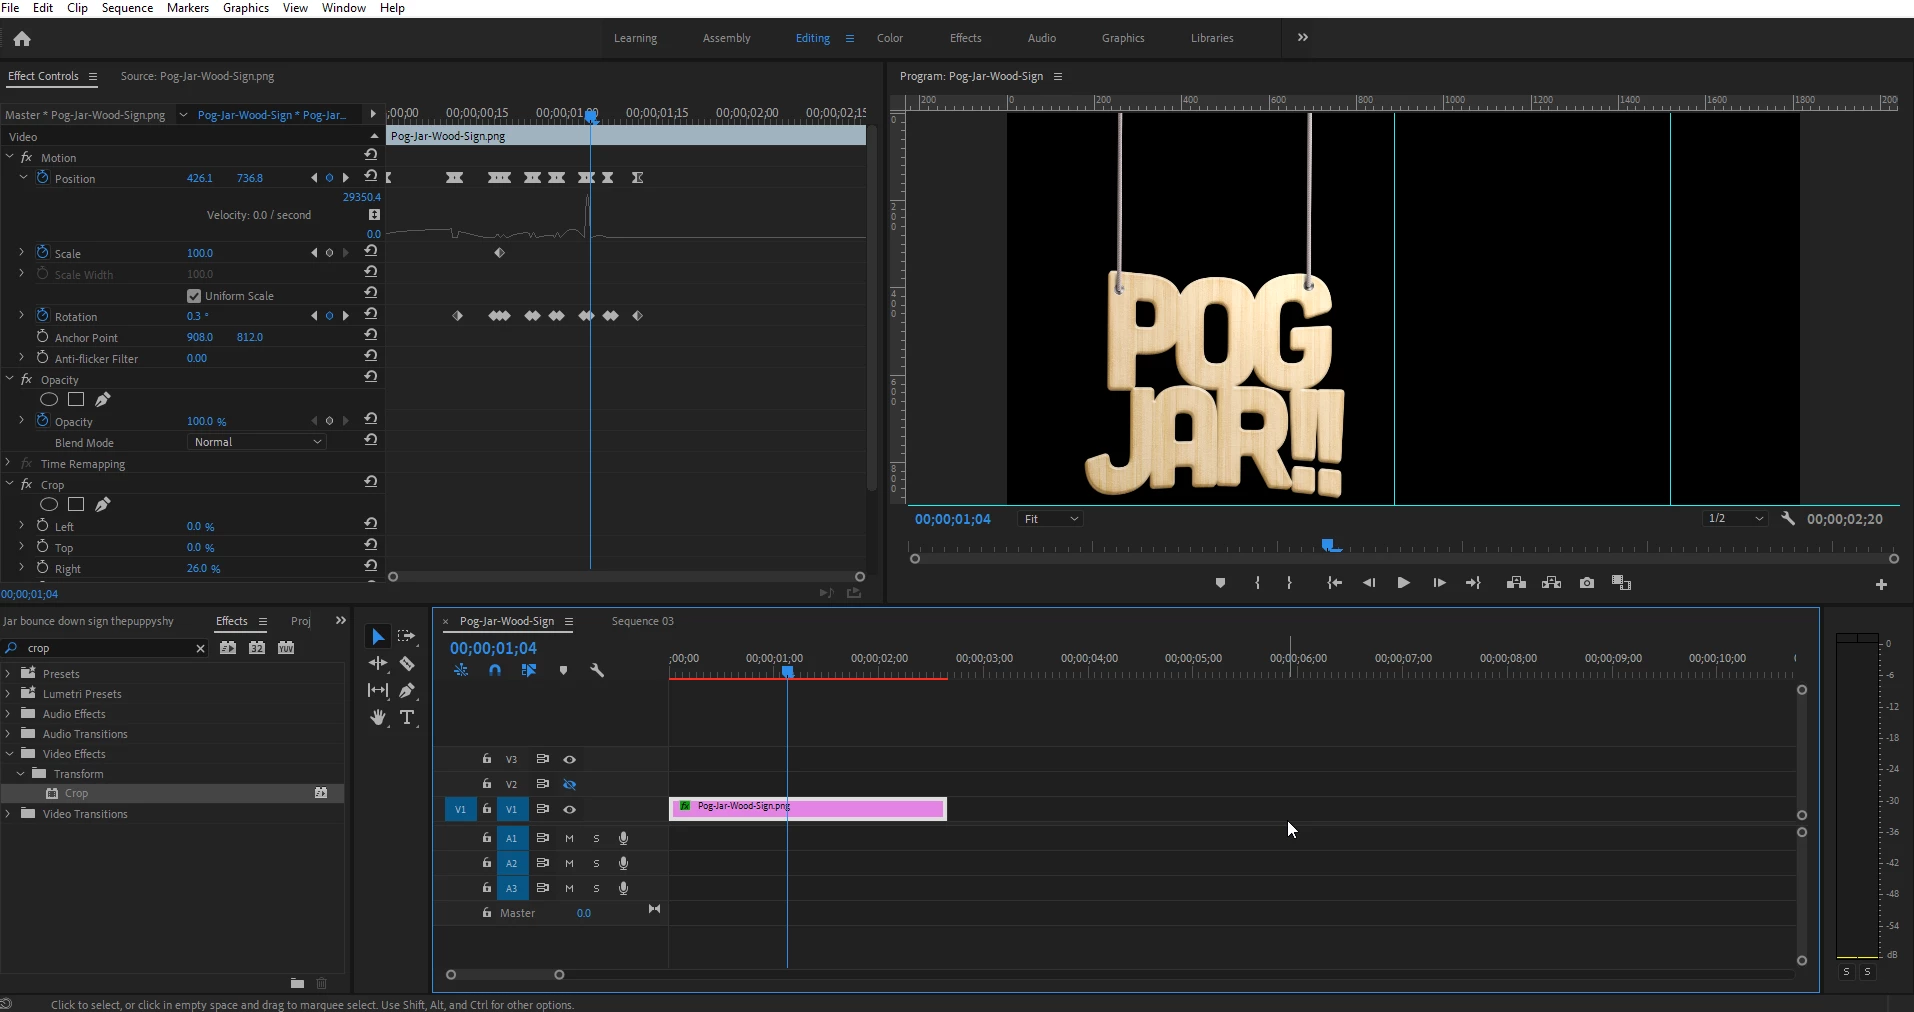1914x1012 pixels.
Task: Click the Extract button in Program monitor
Action: (1552, 583)
